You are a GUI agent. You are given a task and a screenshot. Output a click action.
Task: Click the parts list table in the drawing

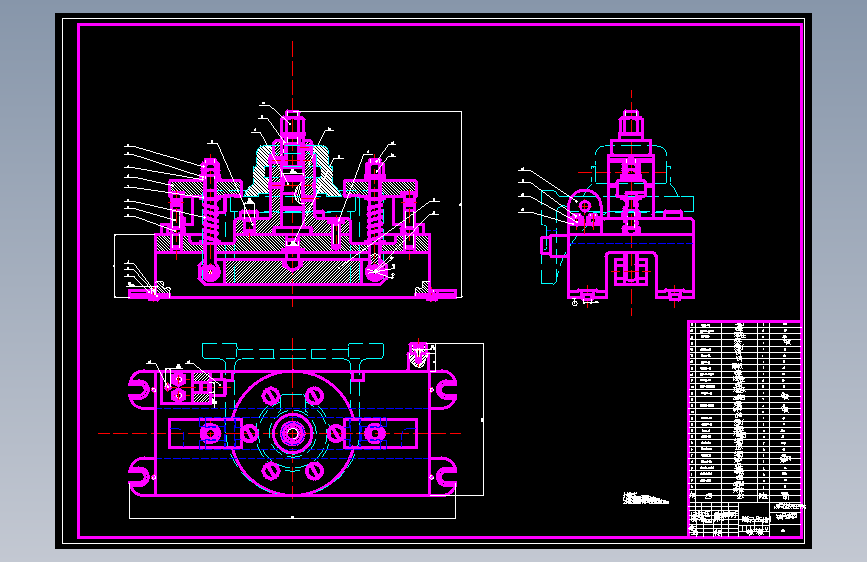(744, 411)
